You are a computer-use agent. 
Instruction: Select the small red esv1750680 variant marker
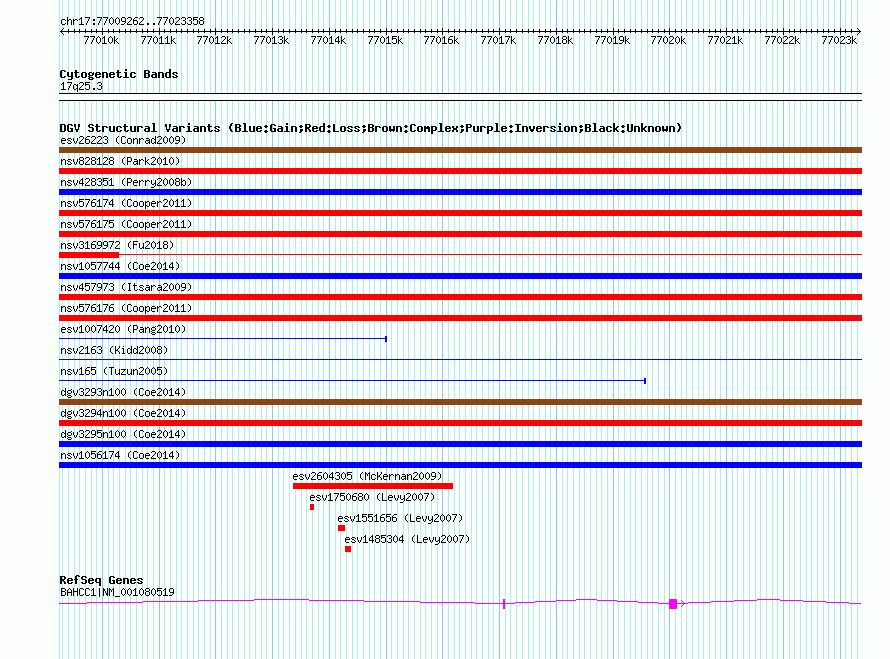312,507
